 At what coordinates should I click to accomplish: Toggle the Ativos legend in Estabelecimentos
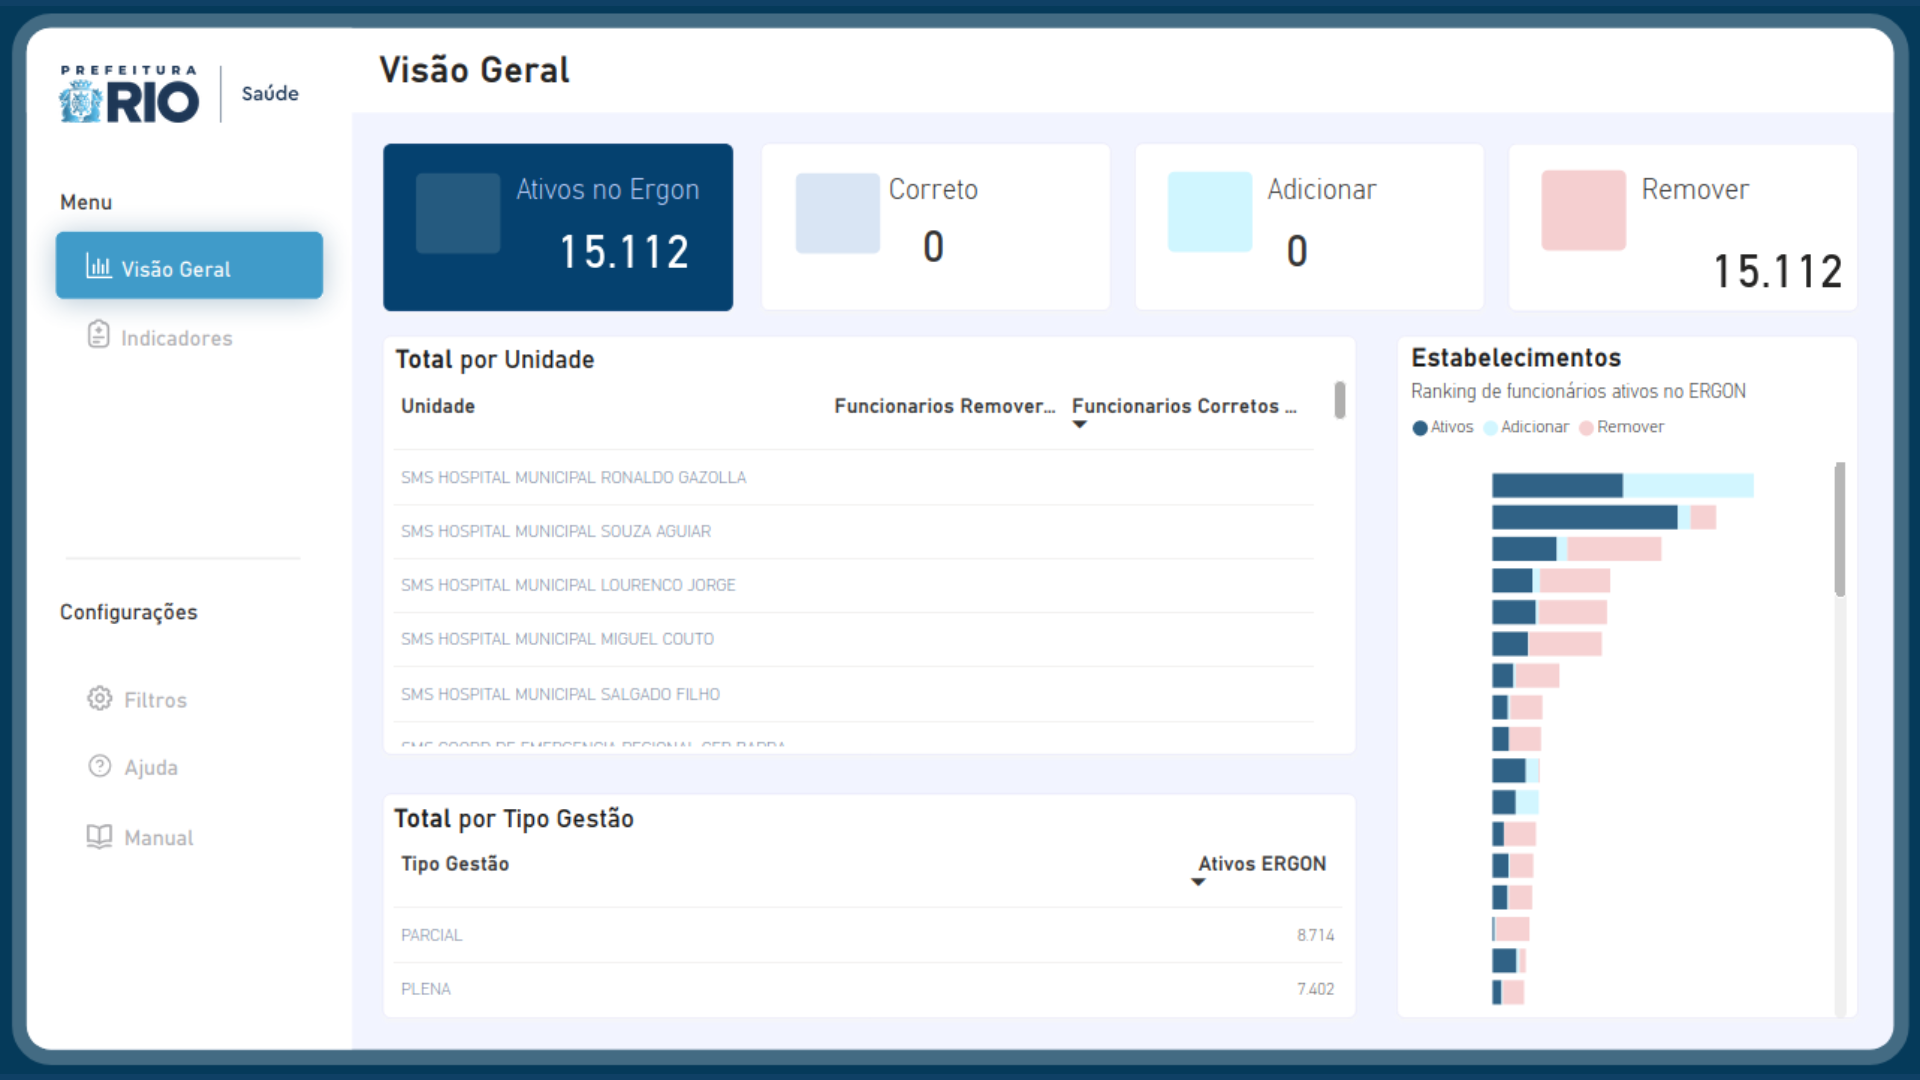pos(1444,427)
